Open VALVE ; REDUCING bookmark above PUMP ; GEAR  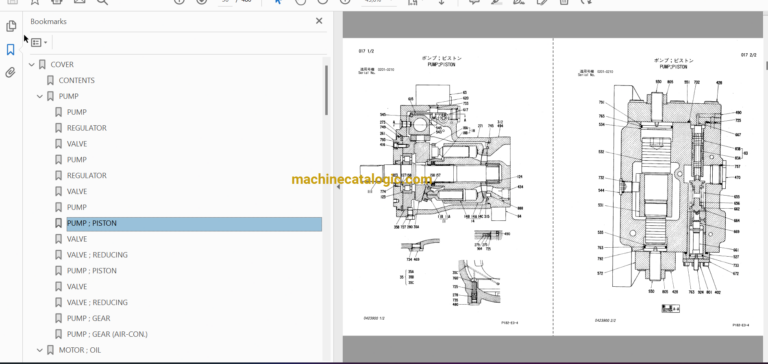(97, 302)
